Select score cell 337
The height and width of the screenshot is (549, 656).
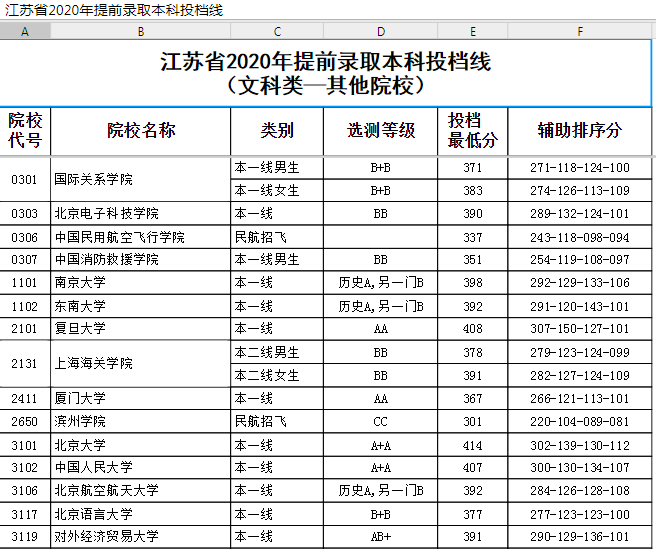473,237
